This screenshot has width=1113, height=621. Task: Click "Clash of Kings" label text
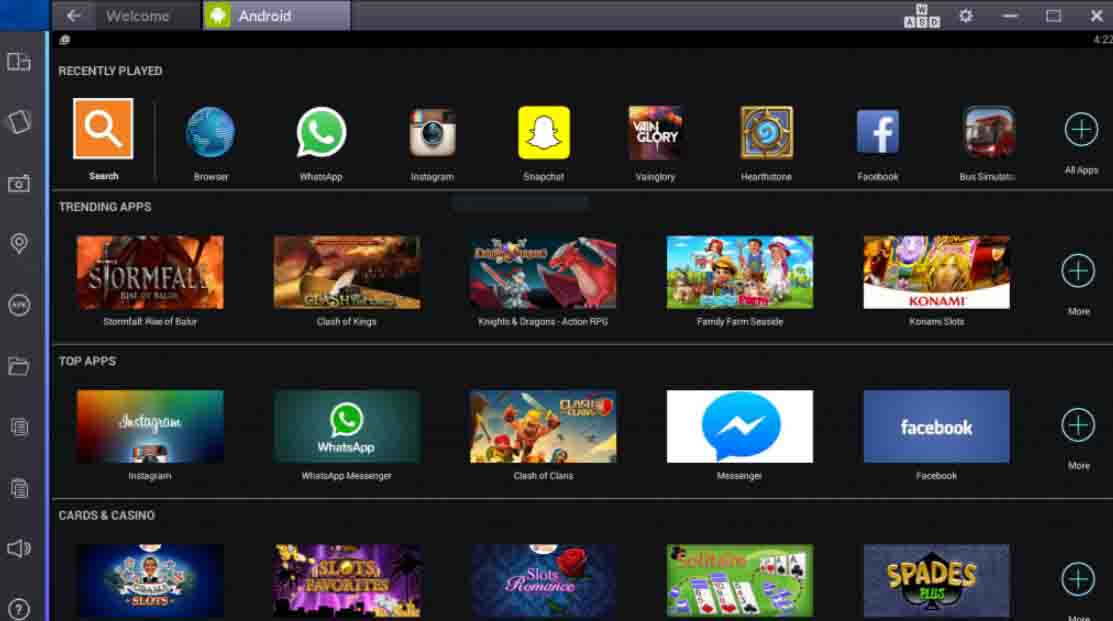(346, 322)
